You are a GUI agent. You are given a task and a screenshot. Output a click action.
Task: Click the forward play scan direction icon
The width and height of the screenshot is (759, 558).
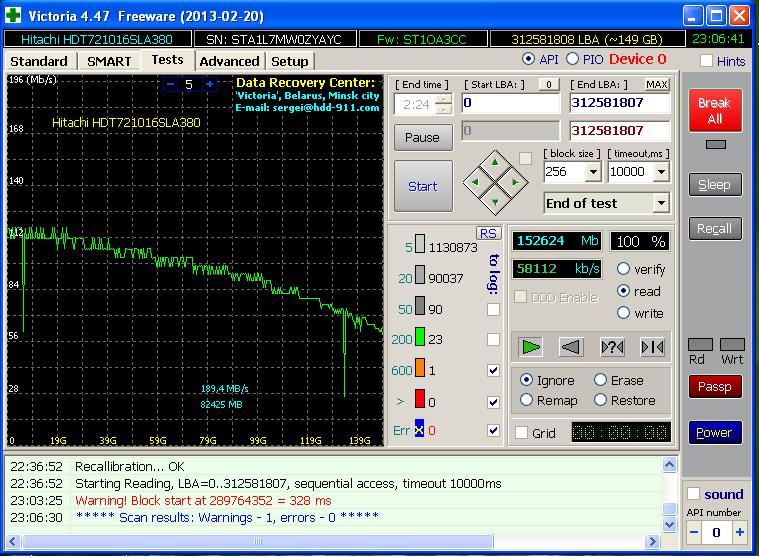click(x=532, y=346)
